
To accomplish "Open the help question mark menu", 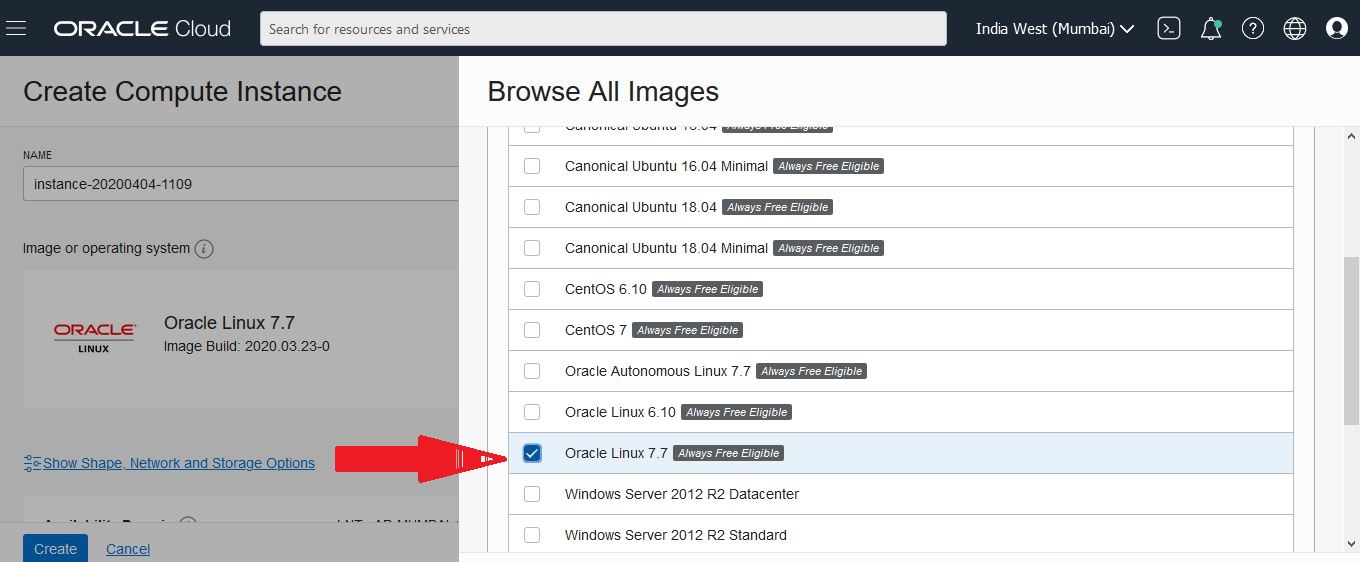I will [1253, 29].
